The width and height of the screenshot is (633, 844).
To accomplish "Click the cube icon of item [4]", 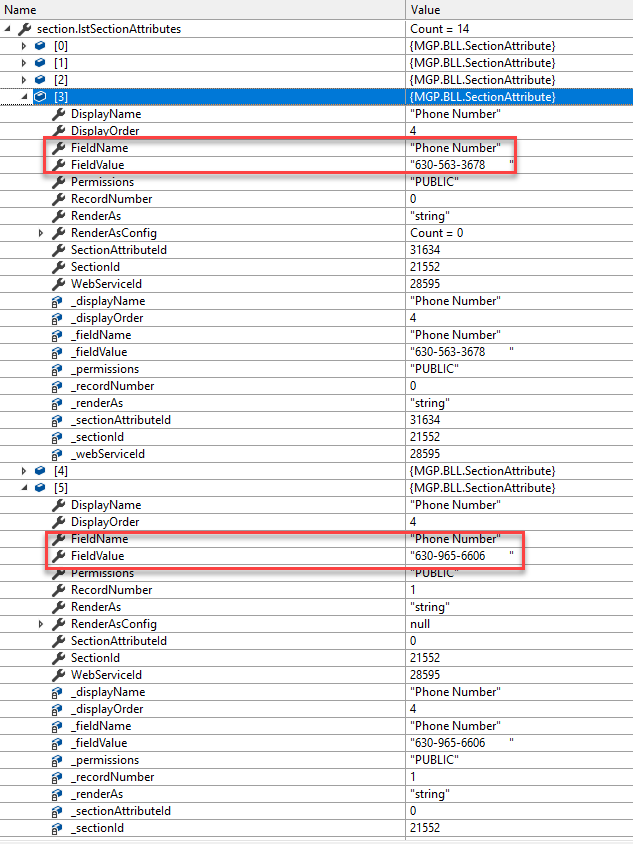I will click(x=40, y=471).
